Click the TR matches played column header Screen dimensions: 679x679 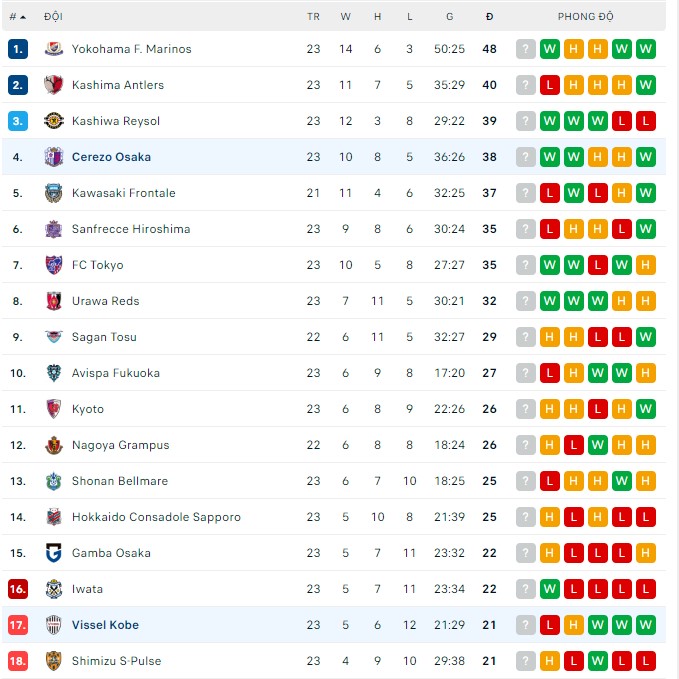[x=314, y=17]
